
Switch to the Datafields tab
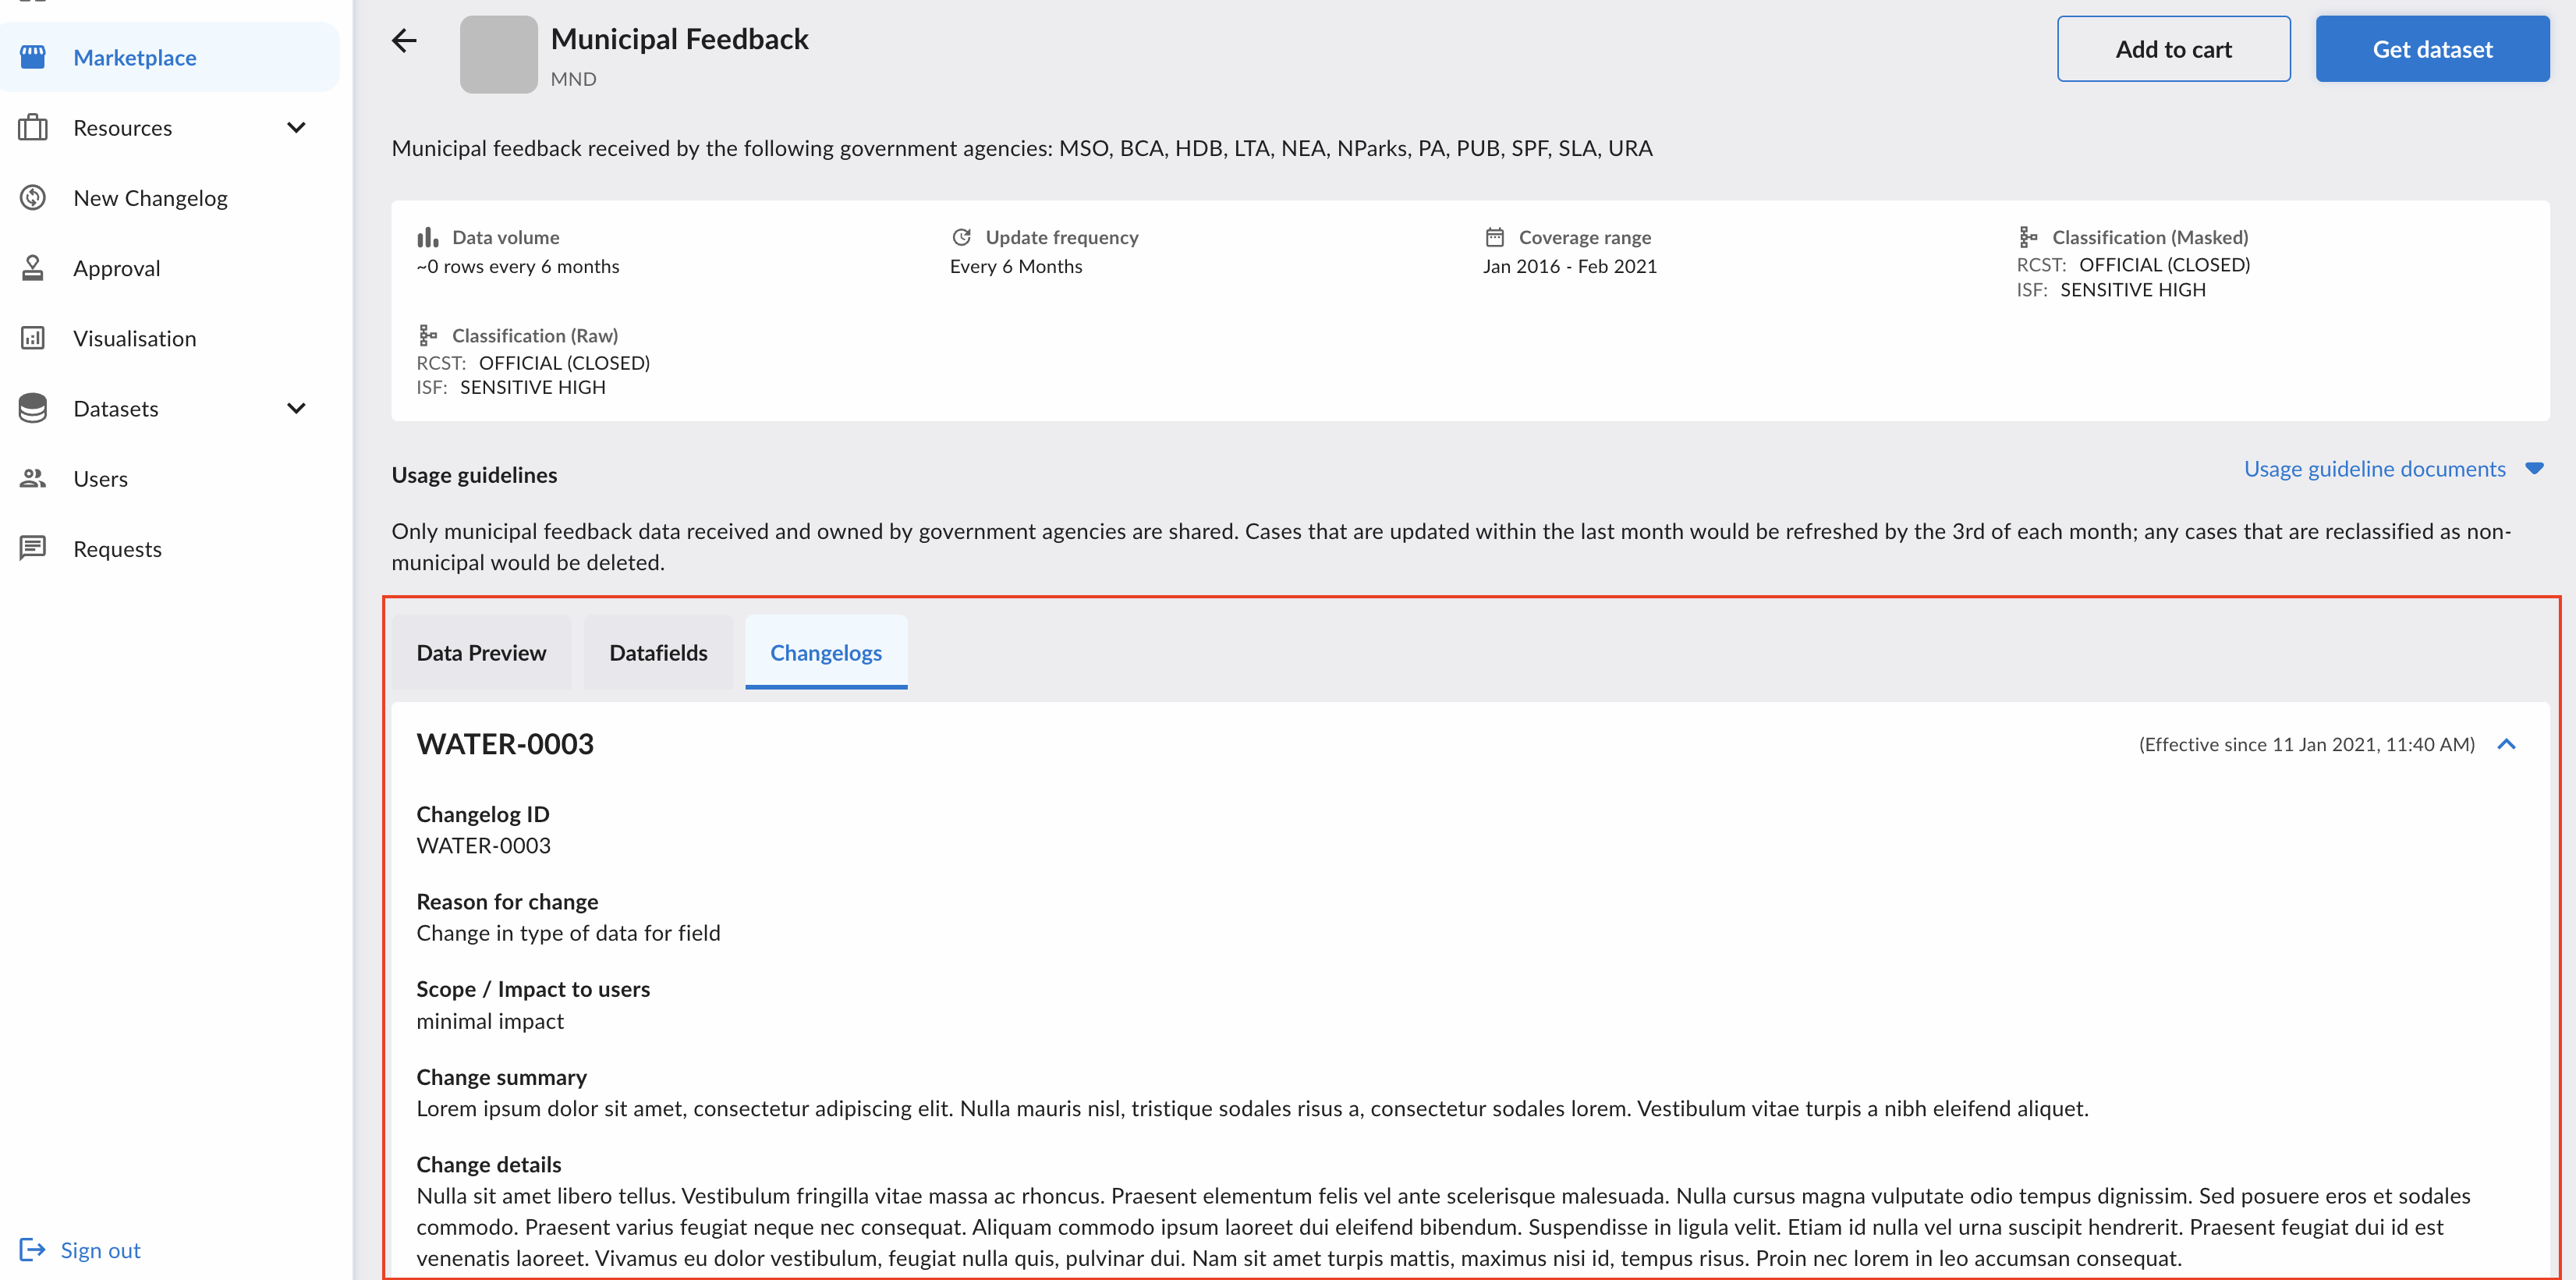coord(658,652)
